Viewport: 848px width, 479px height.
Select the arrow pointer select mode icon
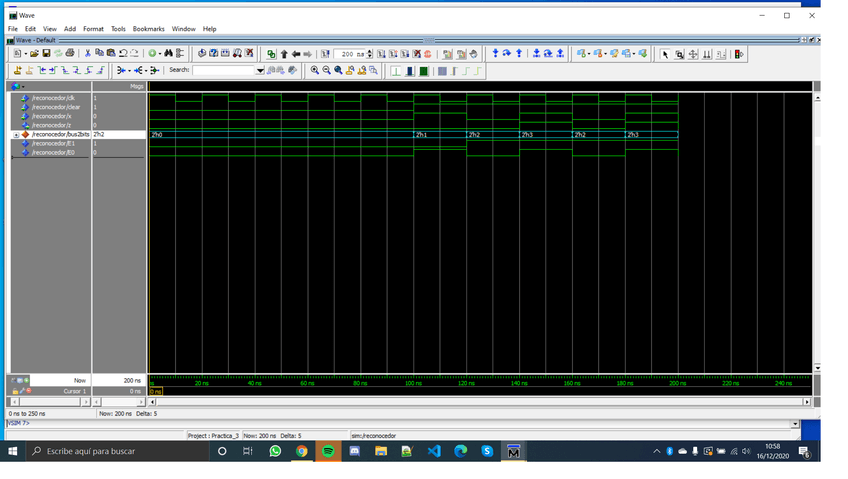665,54
